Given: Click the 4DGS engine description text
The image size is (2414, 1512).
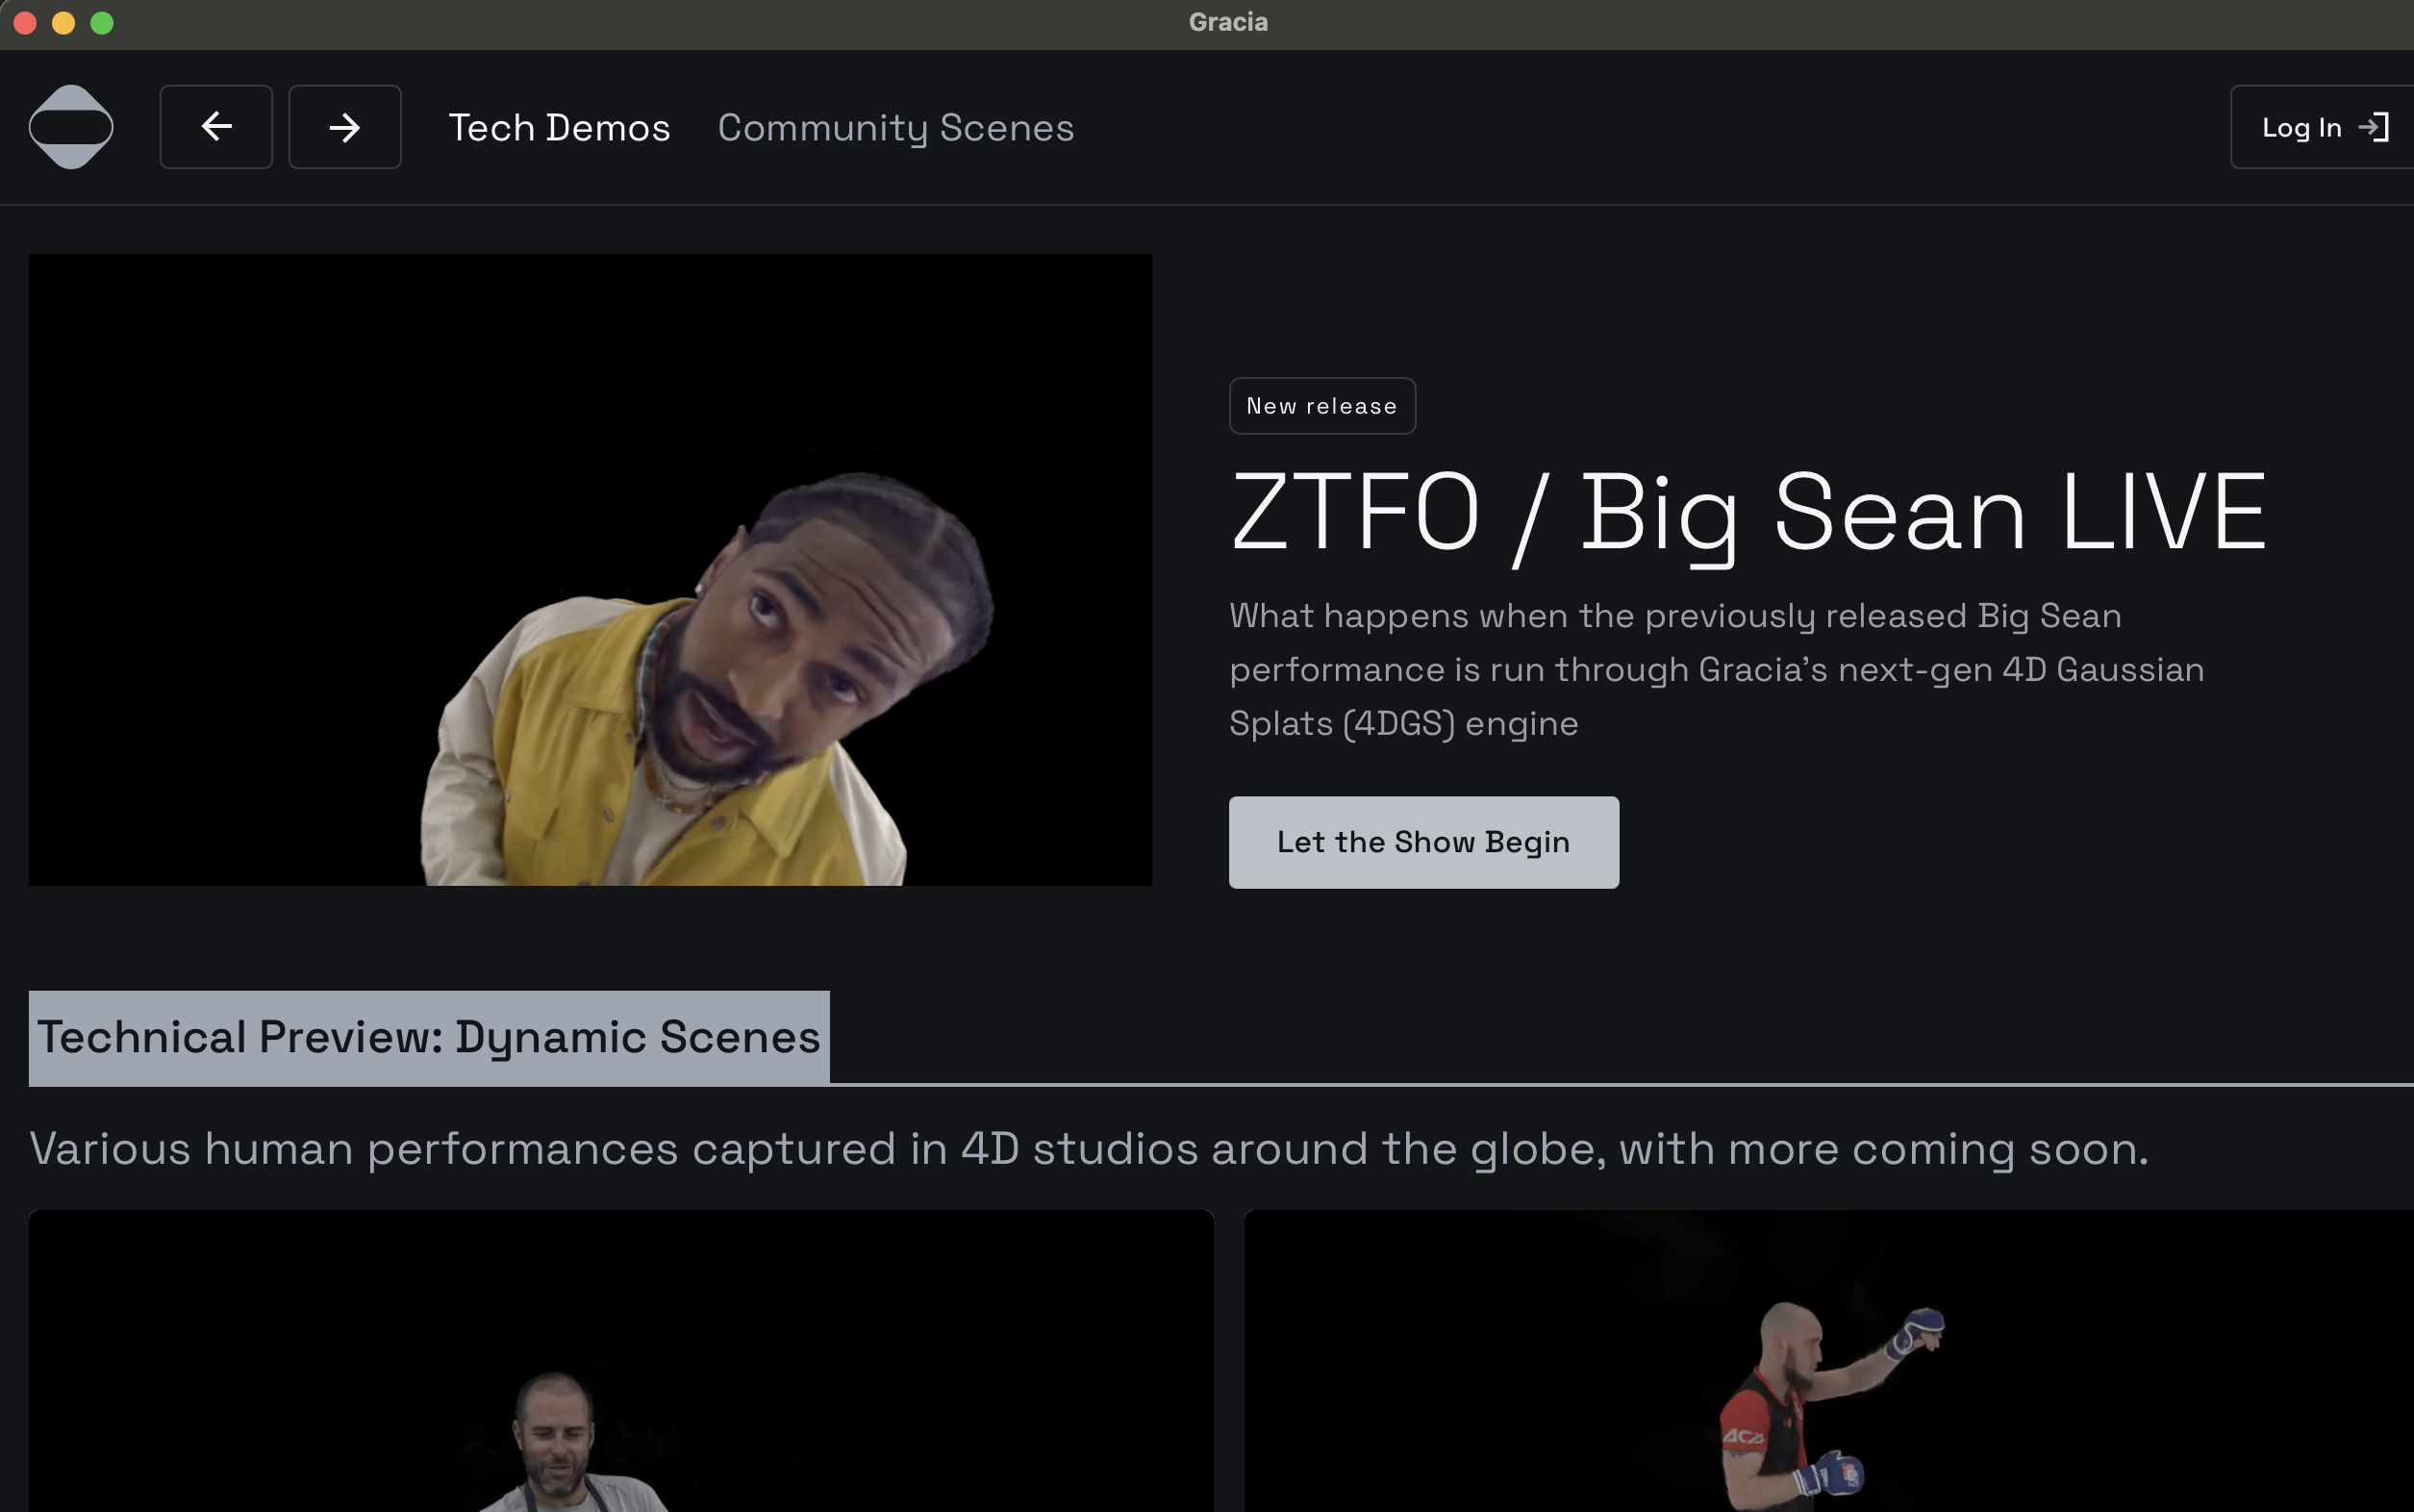Looking at the screenshot, I should click(1716, 670).
